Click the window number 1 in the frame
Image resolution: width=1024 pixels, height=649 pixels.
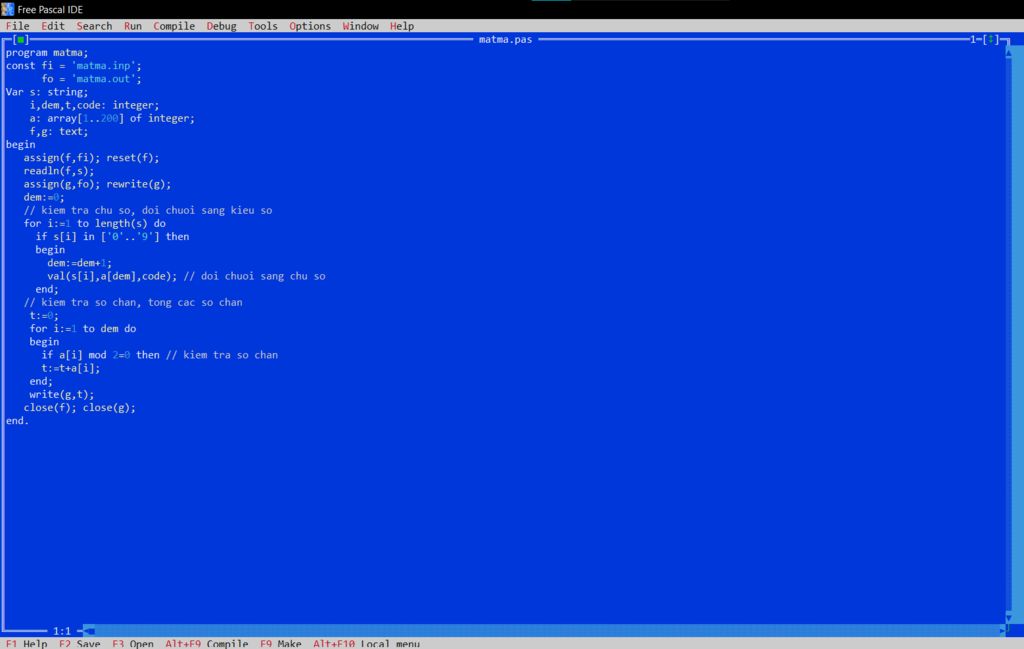point(973,40)
